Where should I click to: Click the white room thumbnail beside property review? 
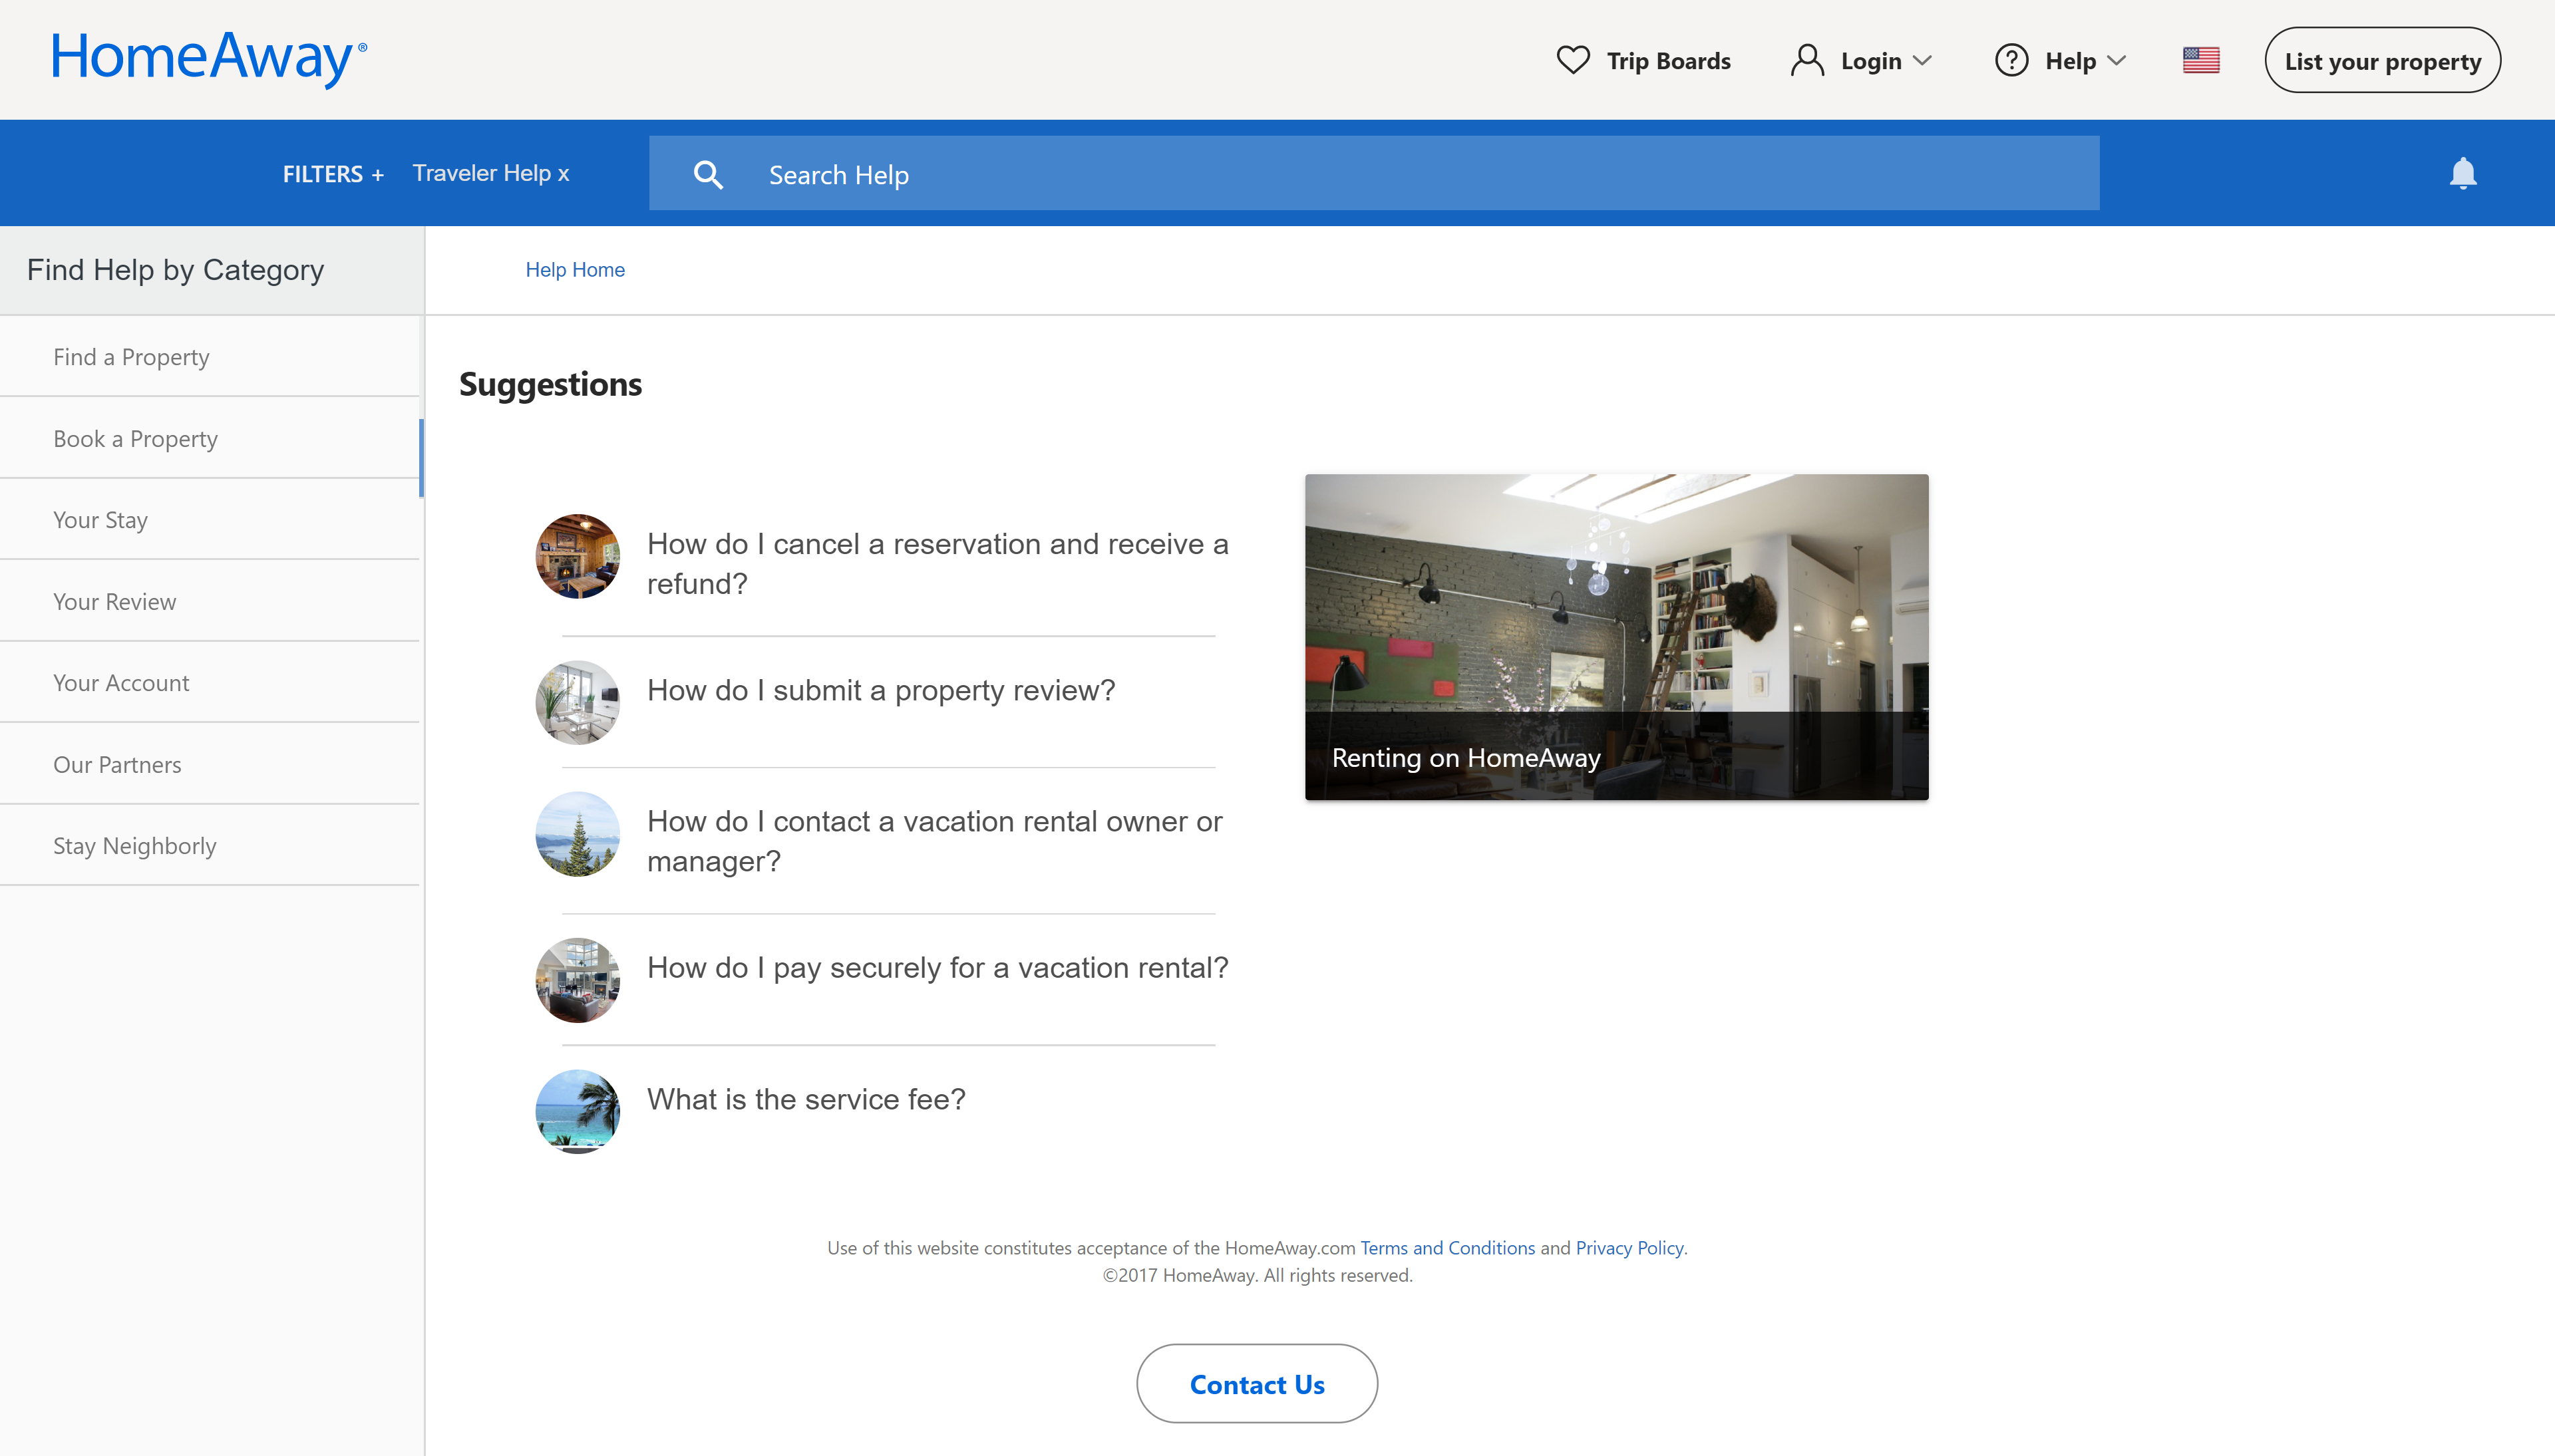coord(577,702)
